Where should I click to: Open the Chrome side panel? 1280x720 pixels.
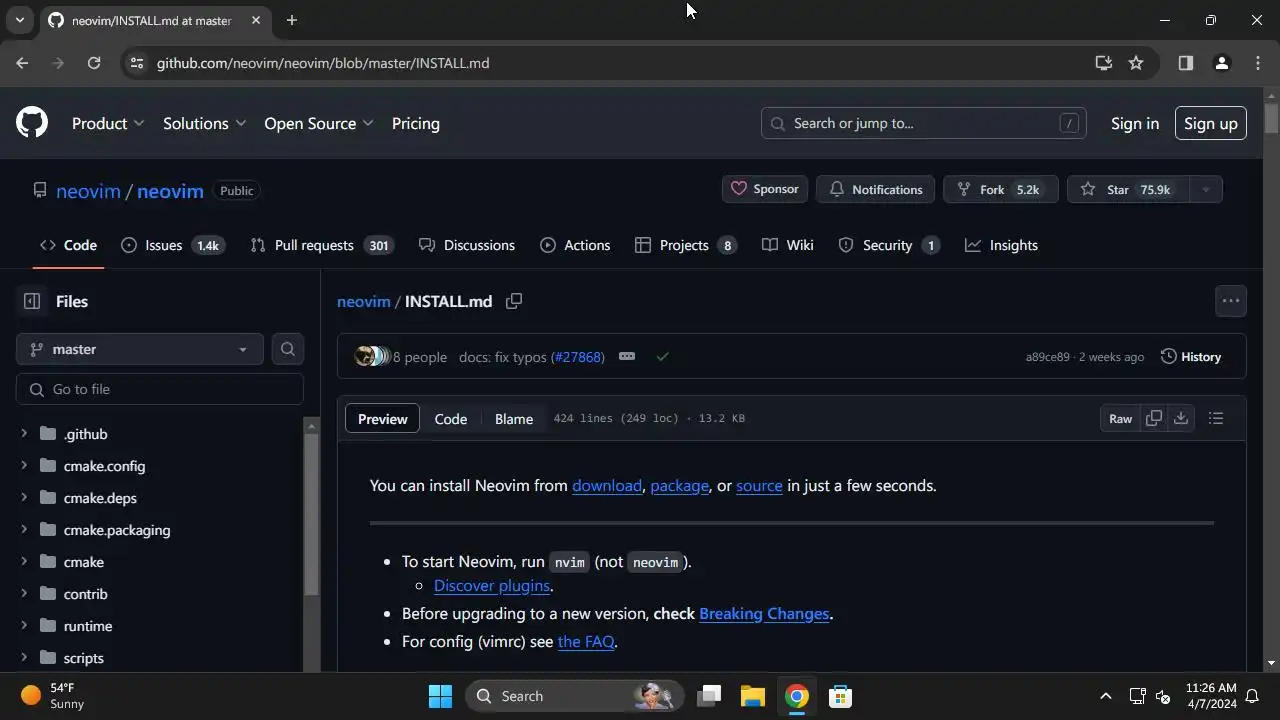(x=1186, y=63)
